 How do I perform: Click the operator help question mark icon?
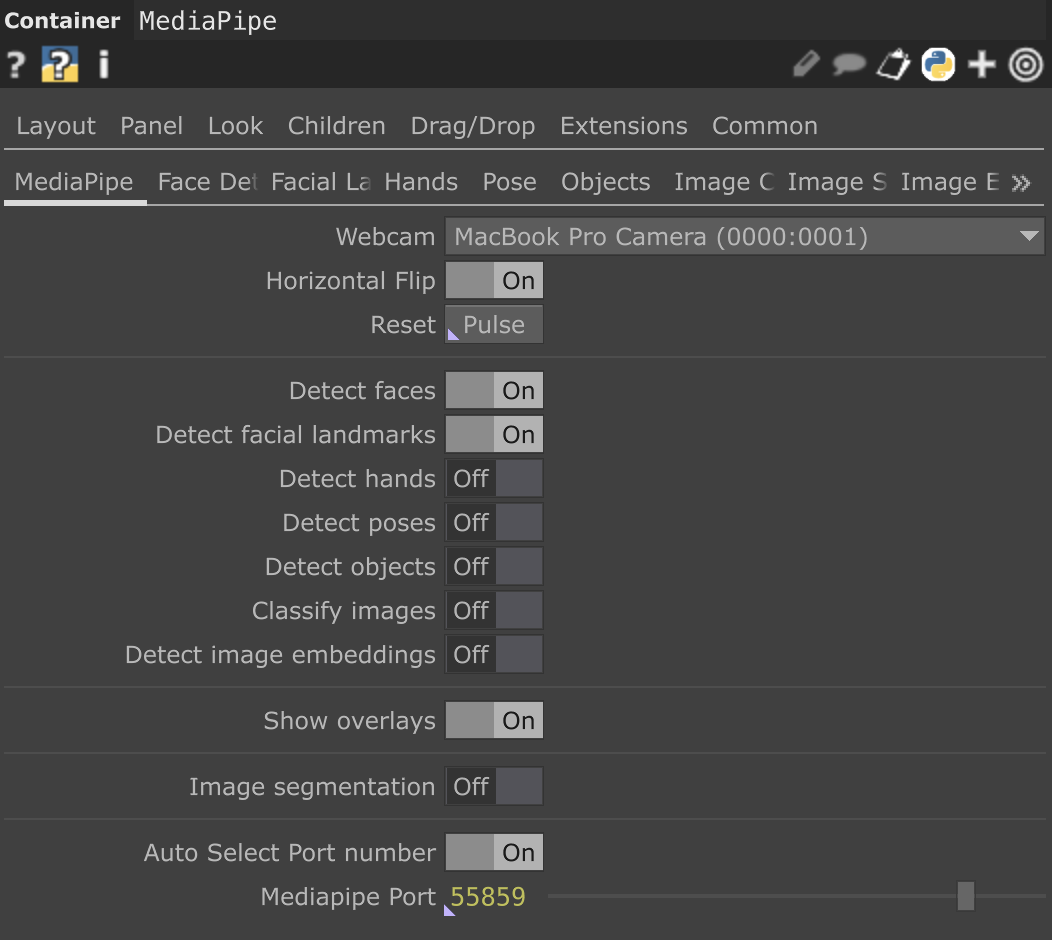15,66
